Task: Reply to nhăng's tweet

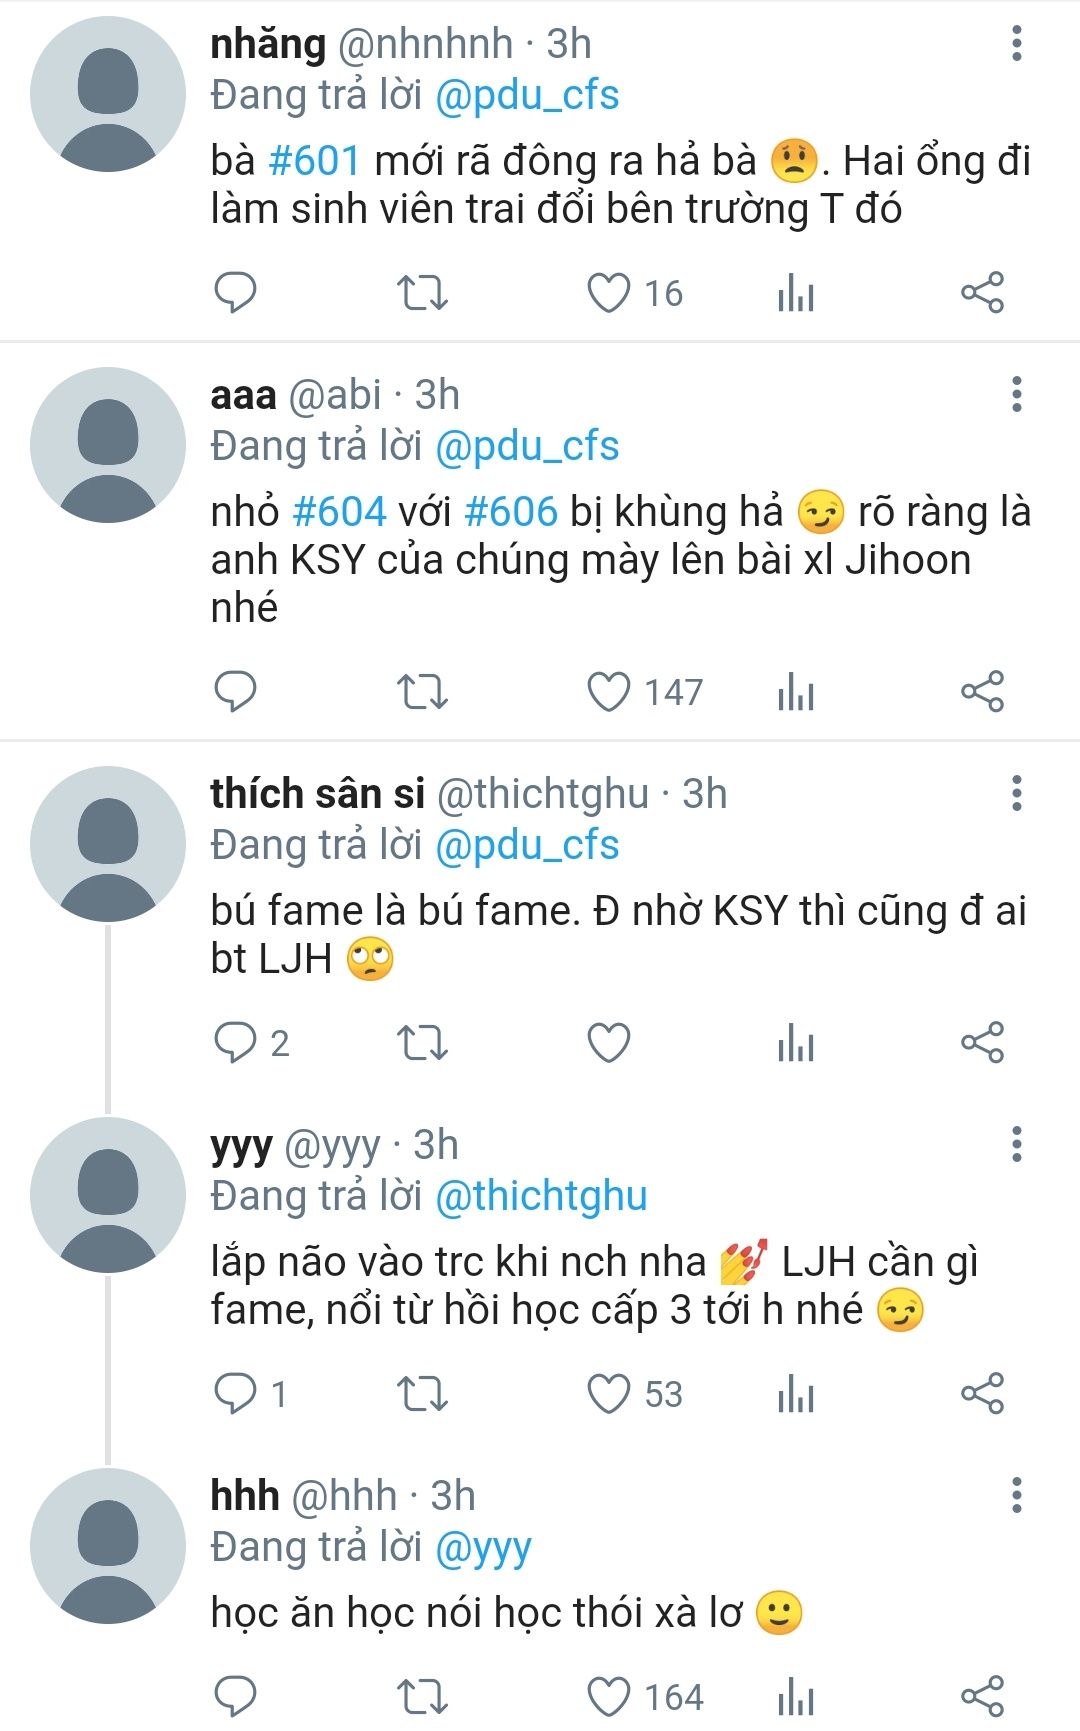Action: (x=236, y=292)
